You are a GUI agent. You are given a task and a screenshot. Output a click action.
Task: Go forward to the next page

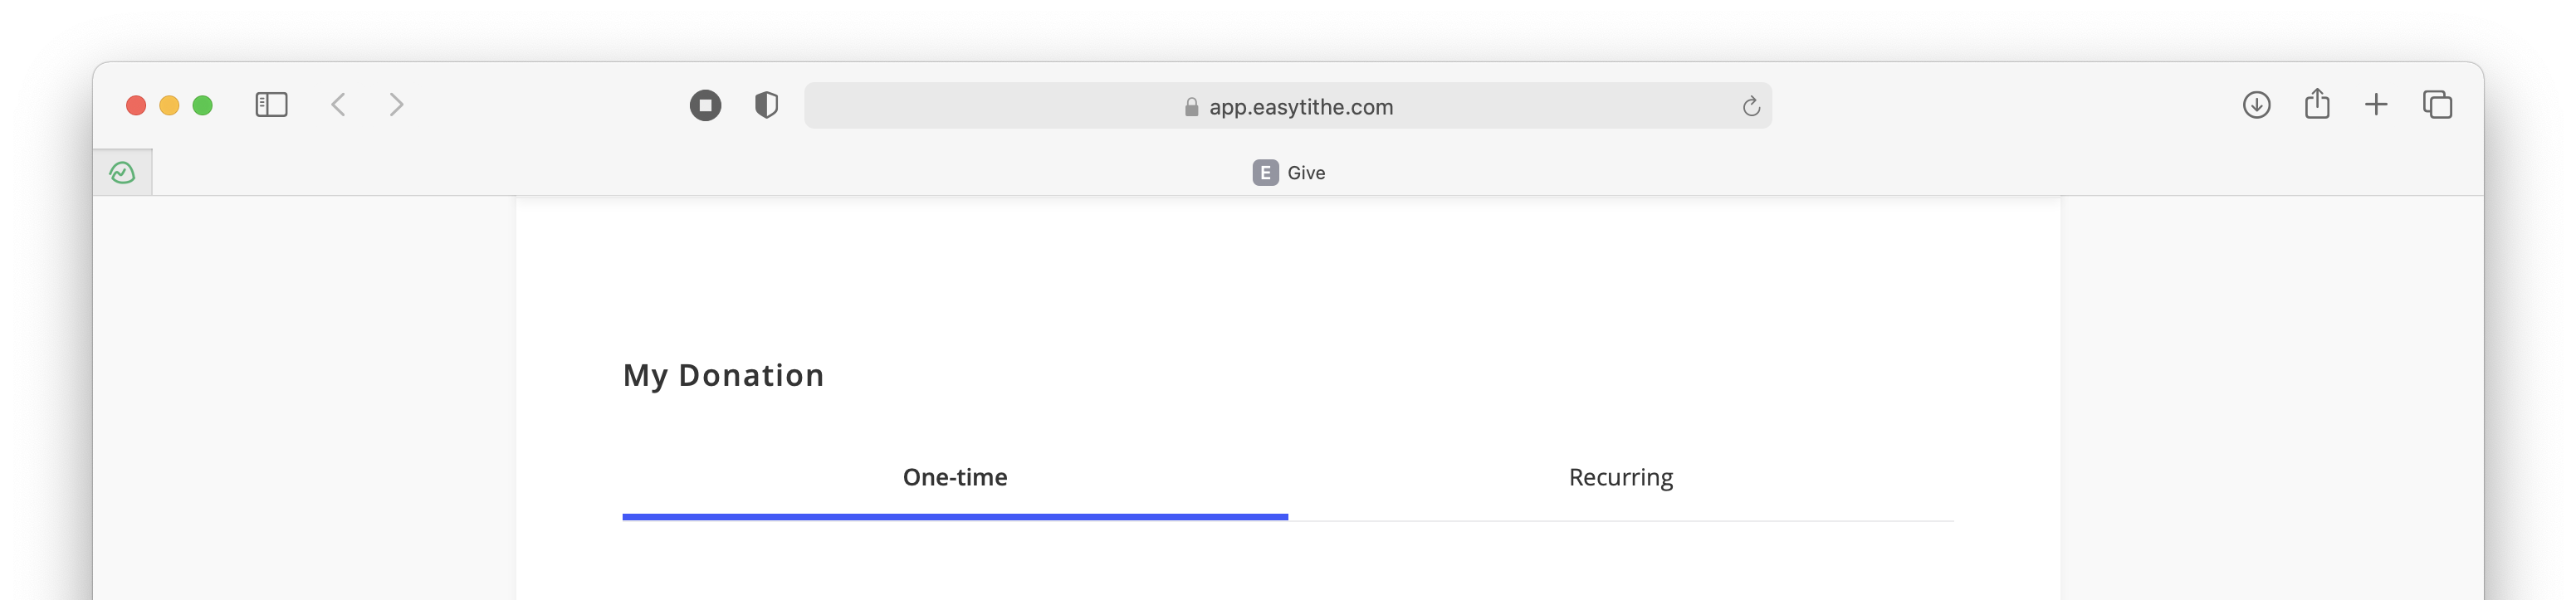point(396,105)
